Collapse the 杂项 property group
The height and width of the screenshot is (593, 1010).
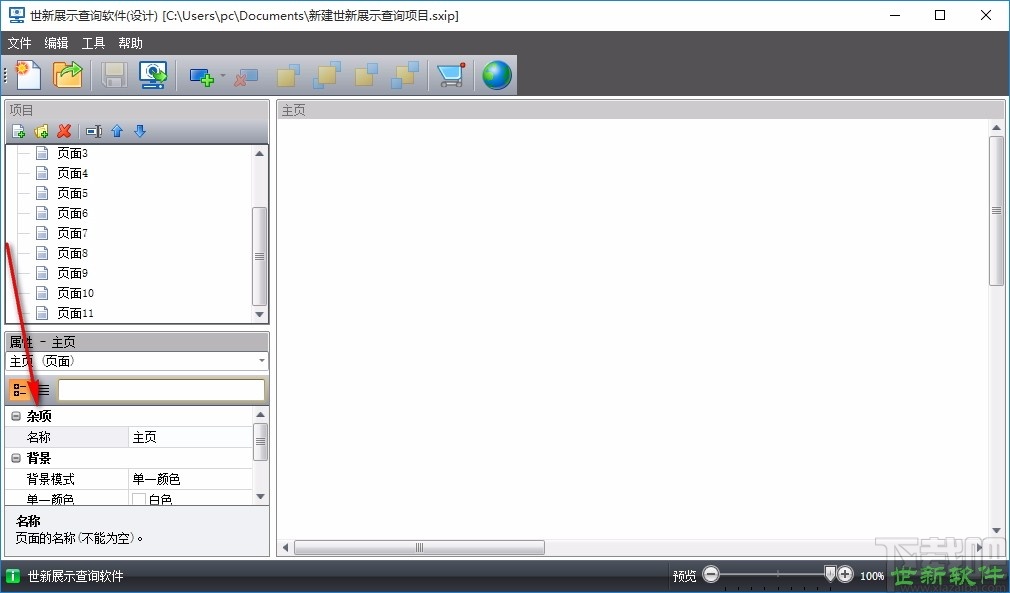point(16,417)
